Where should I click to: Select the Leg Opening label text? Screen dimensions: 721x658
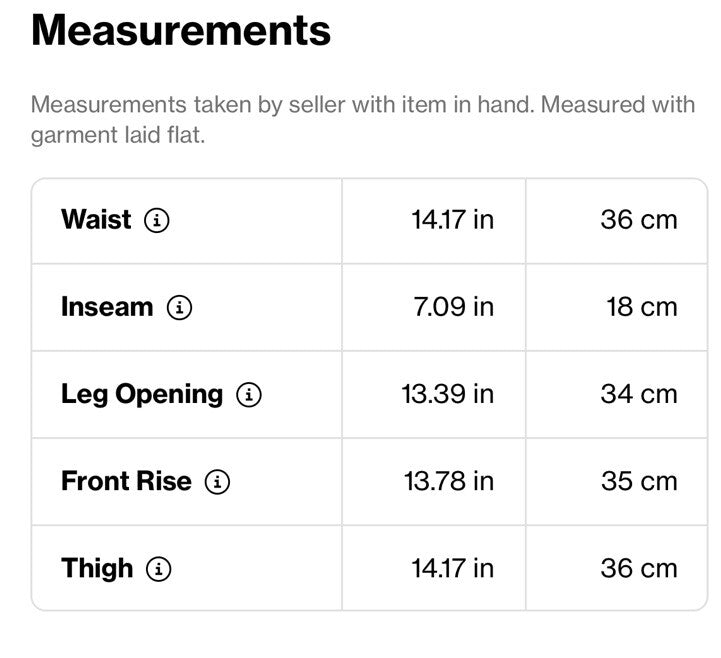[142, 395]
